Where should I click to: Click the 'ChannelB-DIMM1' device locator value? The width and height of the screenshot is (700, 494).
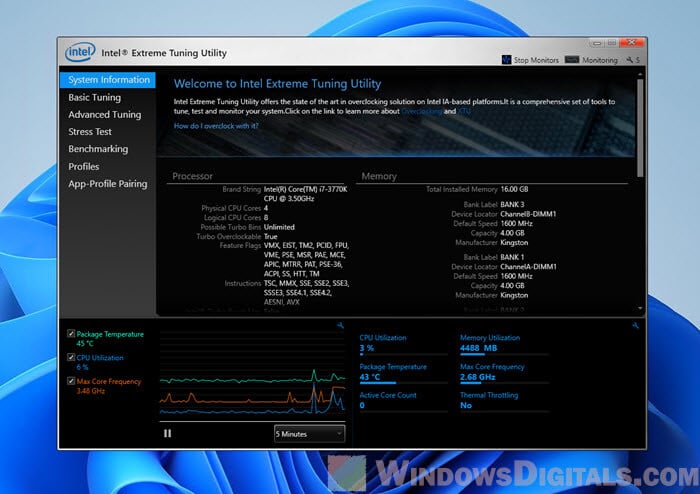529,214
